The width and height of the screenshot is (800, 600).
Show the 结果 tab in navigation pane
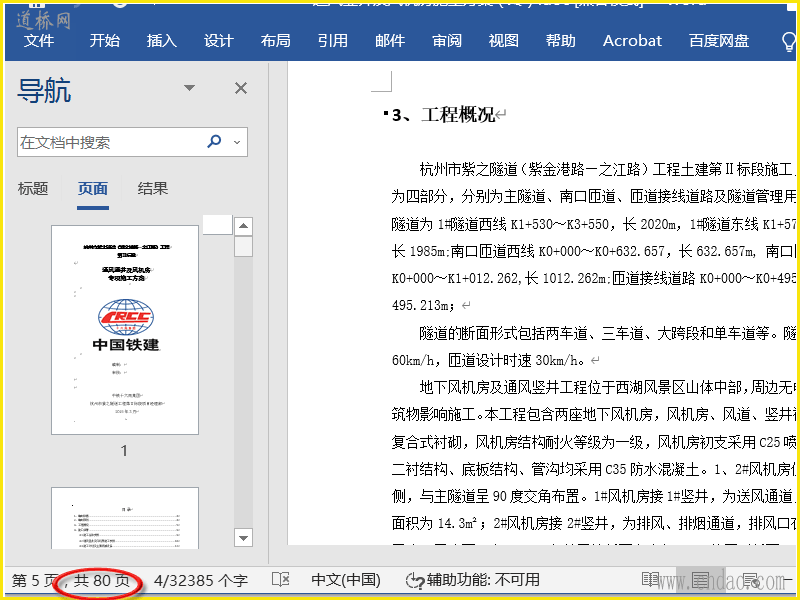click(x=153, y=189)
